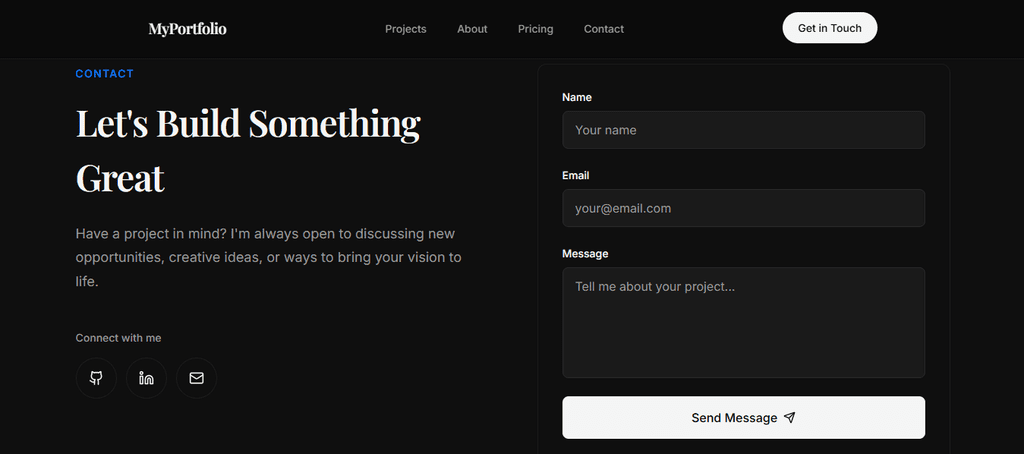Go to the MyPortfolio logo home
The height and width of the screenshot is (454, 1024).
[x=187, y=29]
